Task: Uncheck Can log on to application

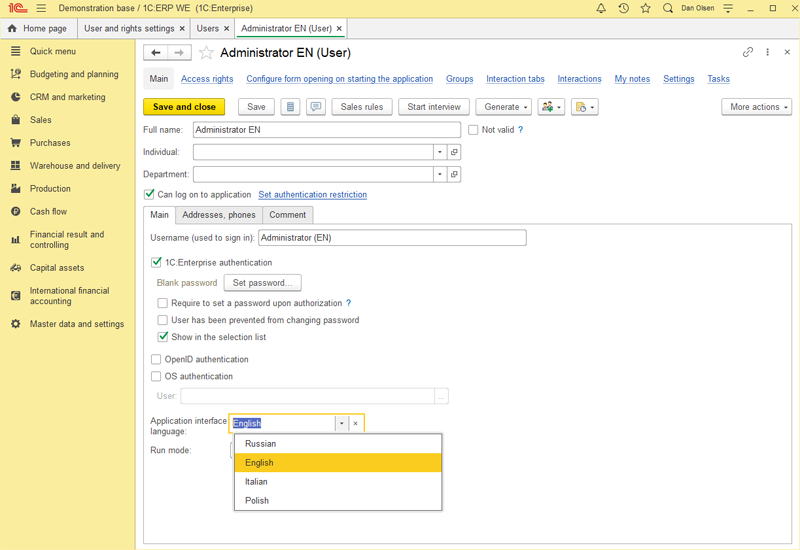Action: [x=150, y=195]
